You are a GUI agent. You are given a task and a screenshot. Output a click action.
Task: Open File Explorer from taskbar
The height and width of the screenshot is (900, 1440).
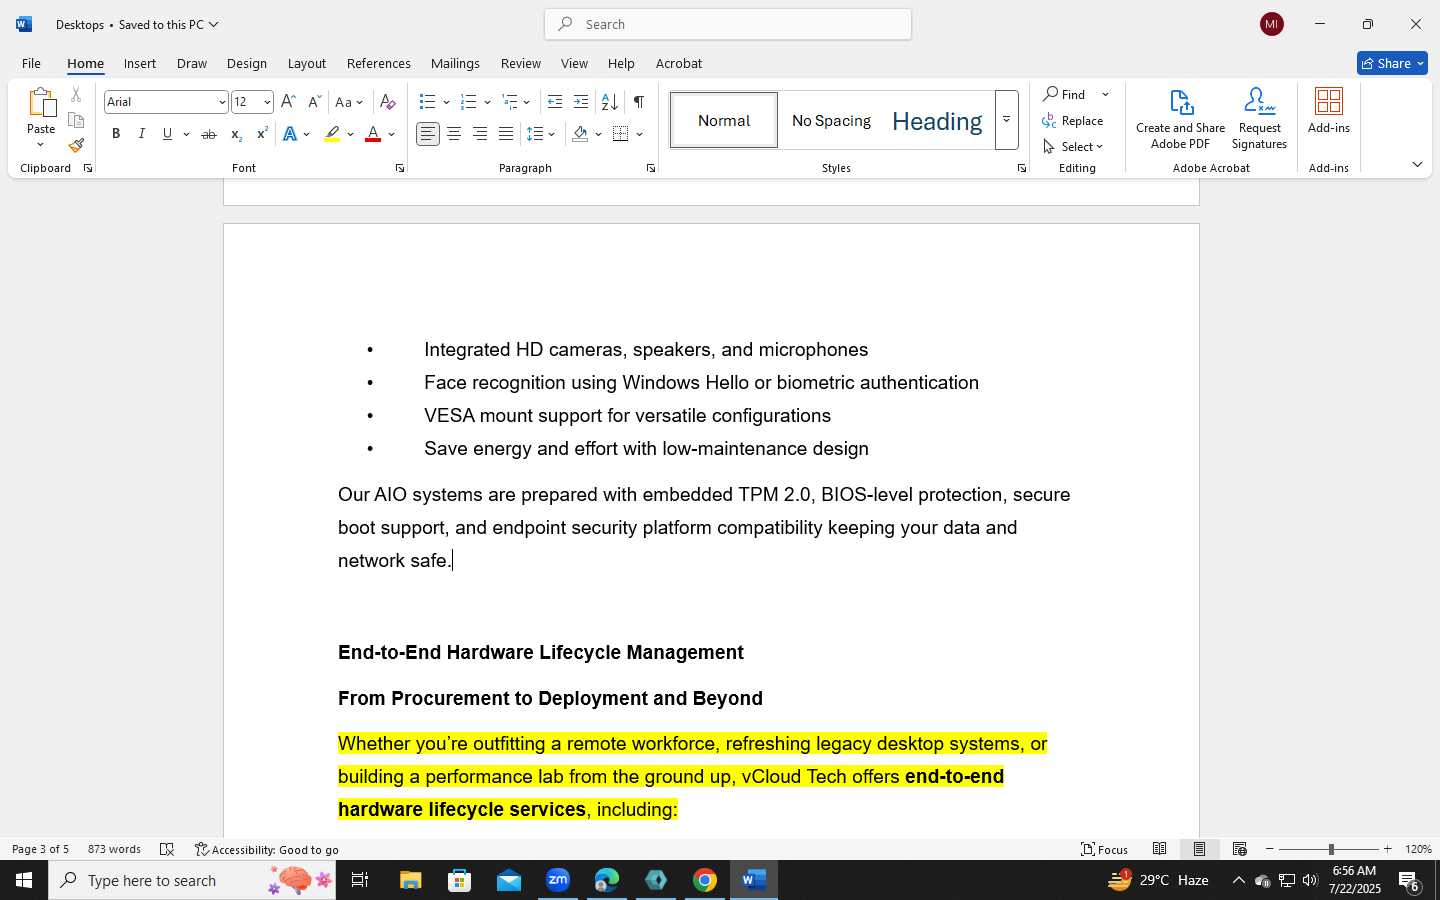pyautogui.click(x=411, y=880)
